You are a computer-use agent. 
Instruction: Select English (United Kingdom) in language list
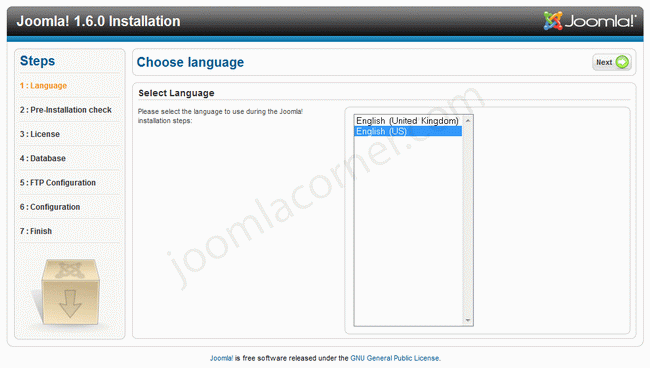point(407,121)
